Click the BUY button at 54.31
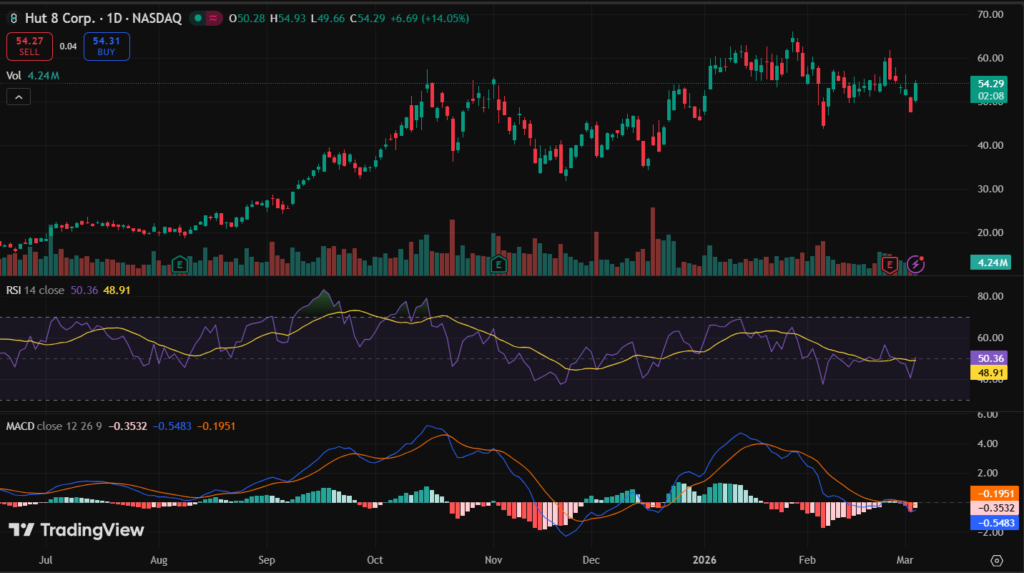The width and height of the screenshot is (1024, 573). [107, 46]
